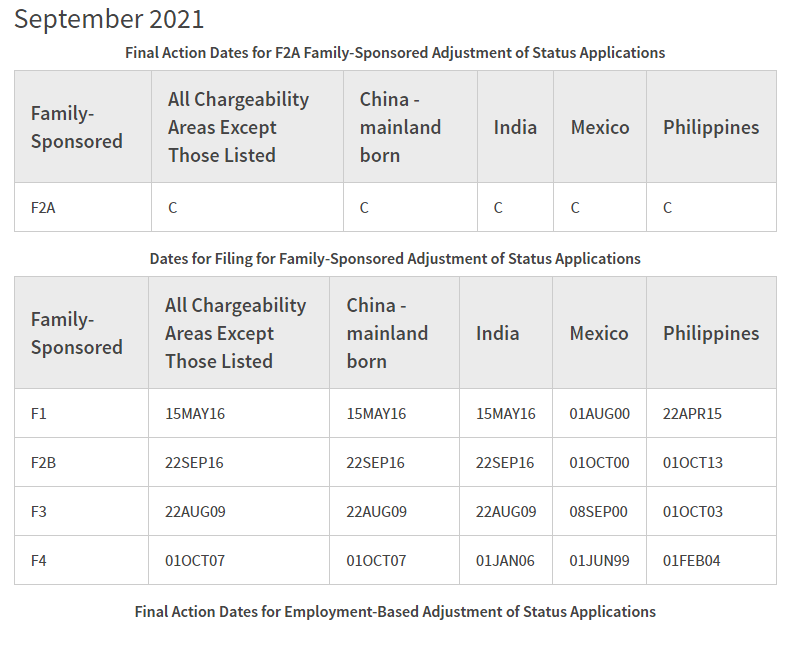Click the F4 row label
786x645 pixels.
[x=39, y=561]
